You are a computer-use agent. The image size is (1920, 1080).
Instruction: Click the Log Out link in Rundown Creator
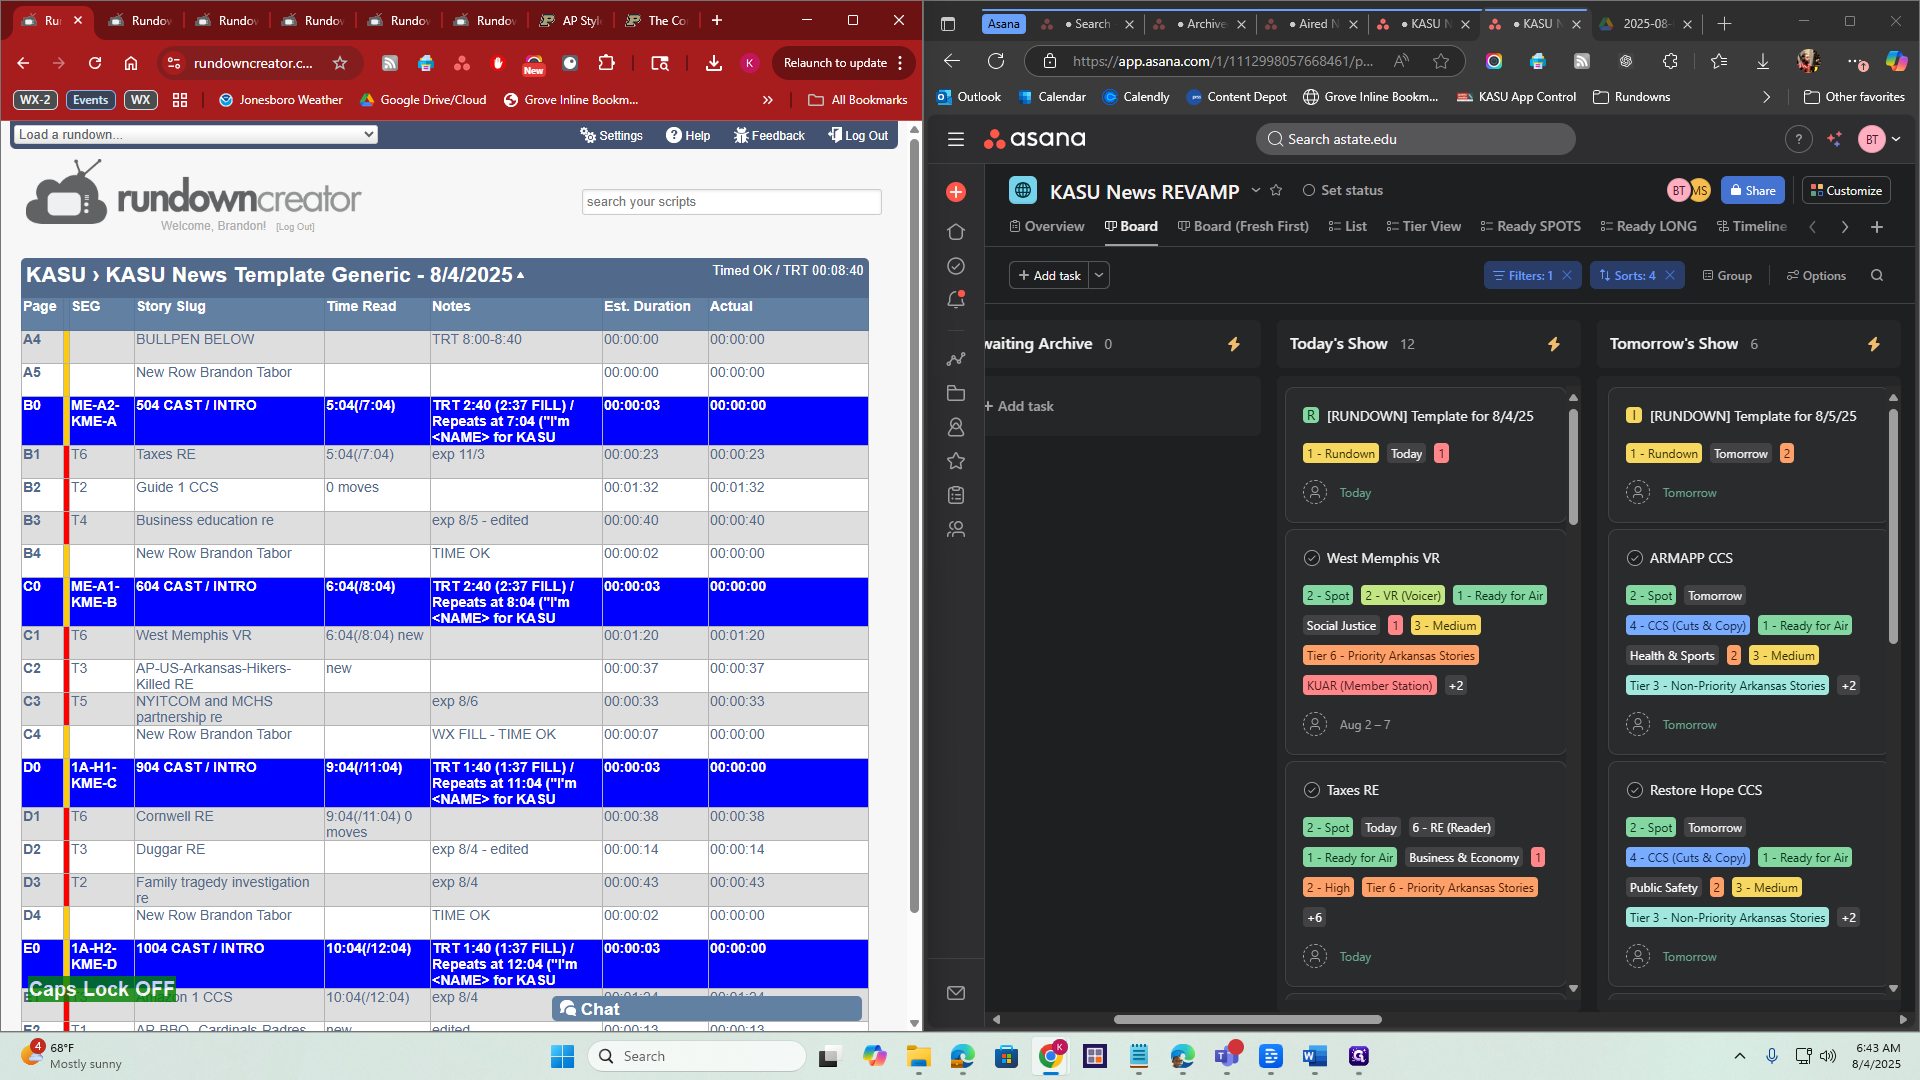coord(858,135)
